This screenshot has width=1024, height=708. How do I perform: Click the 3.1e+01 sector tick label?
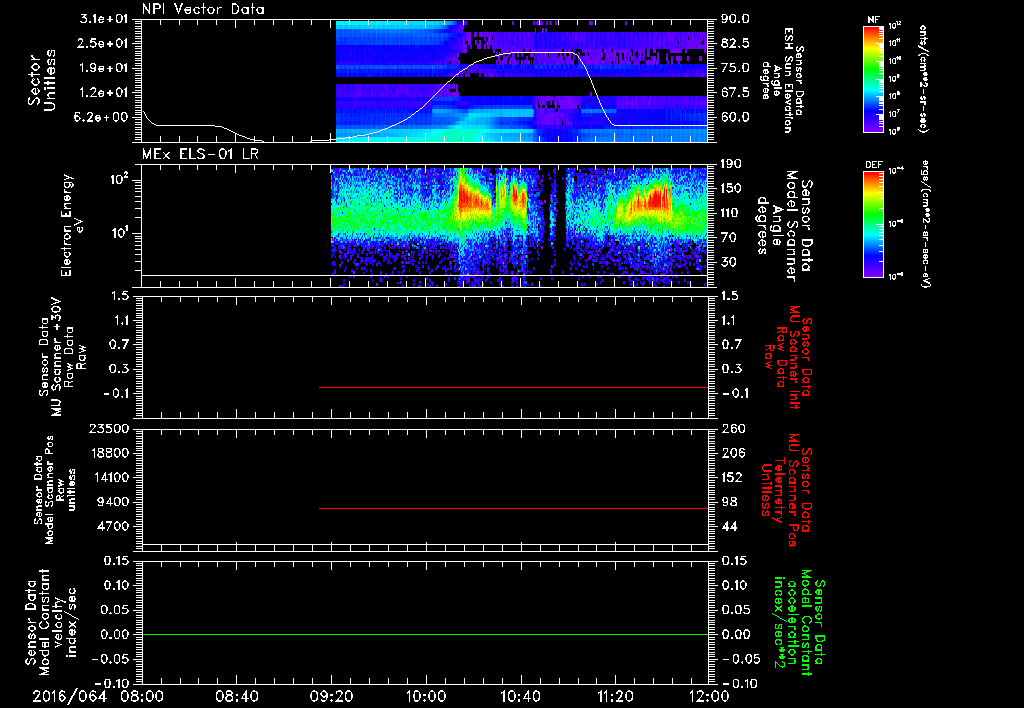[104, 19]
